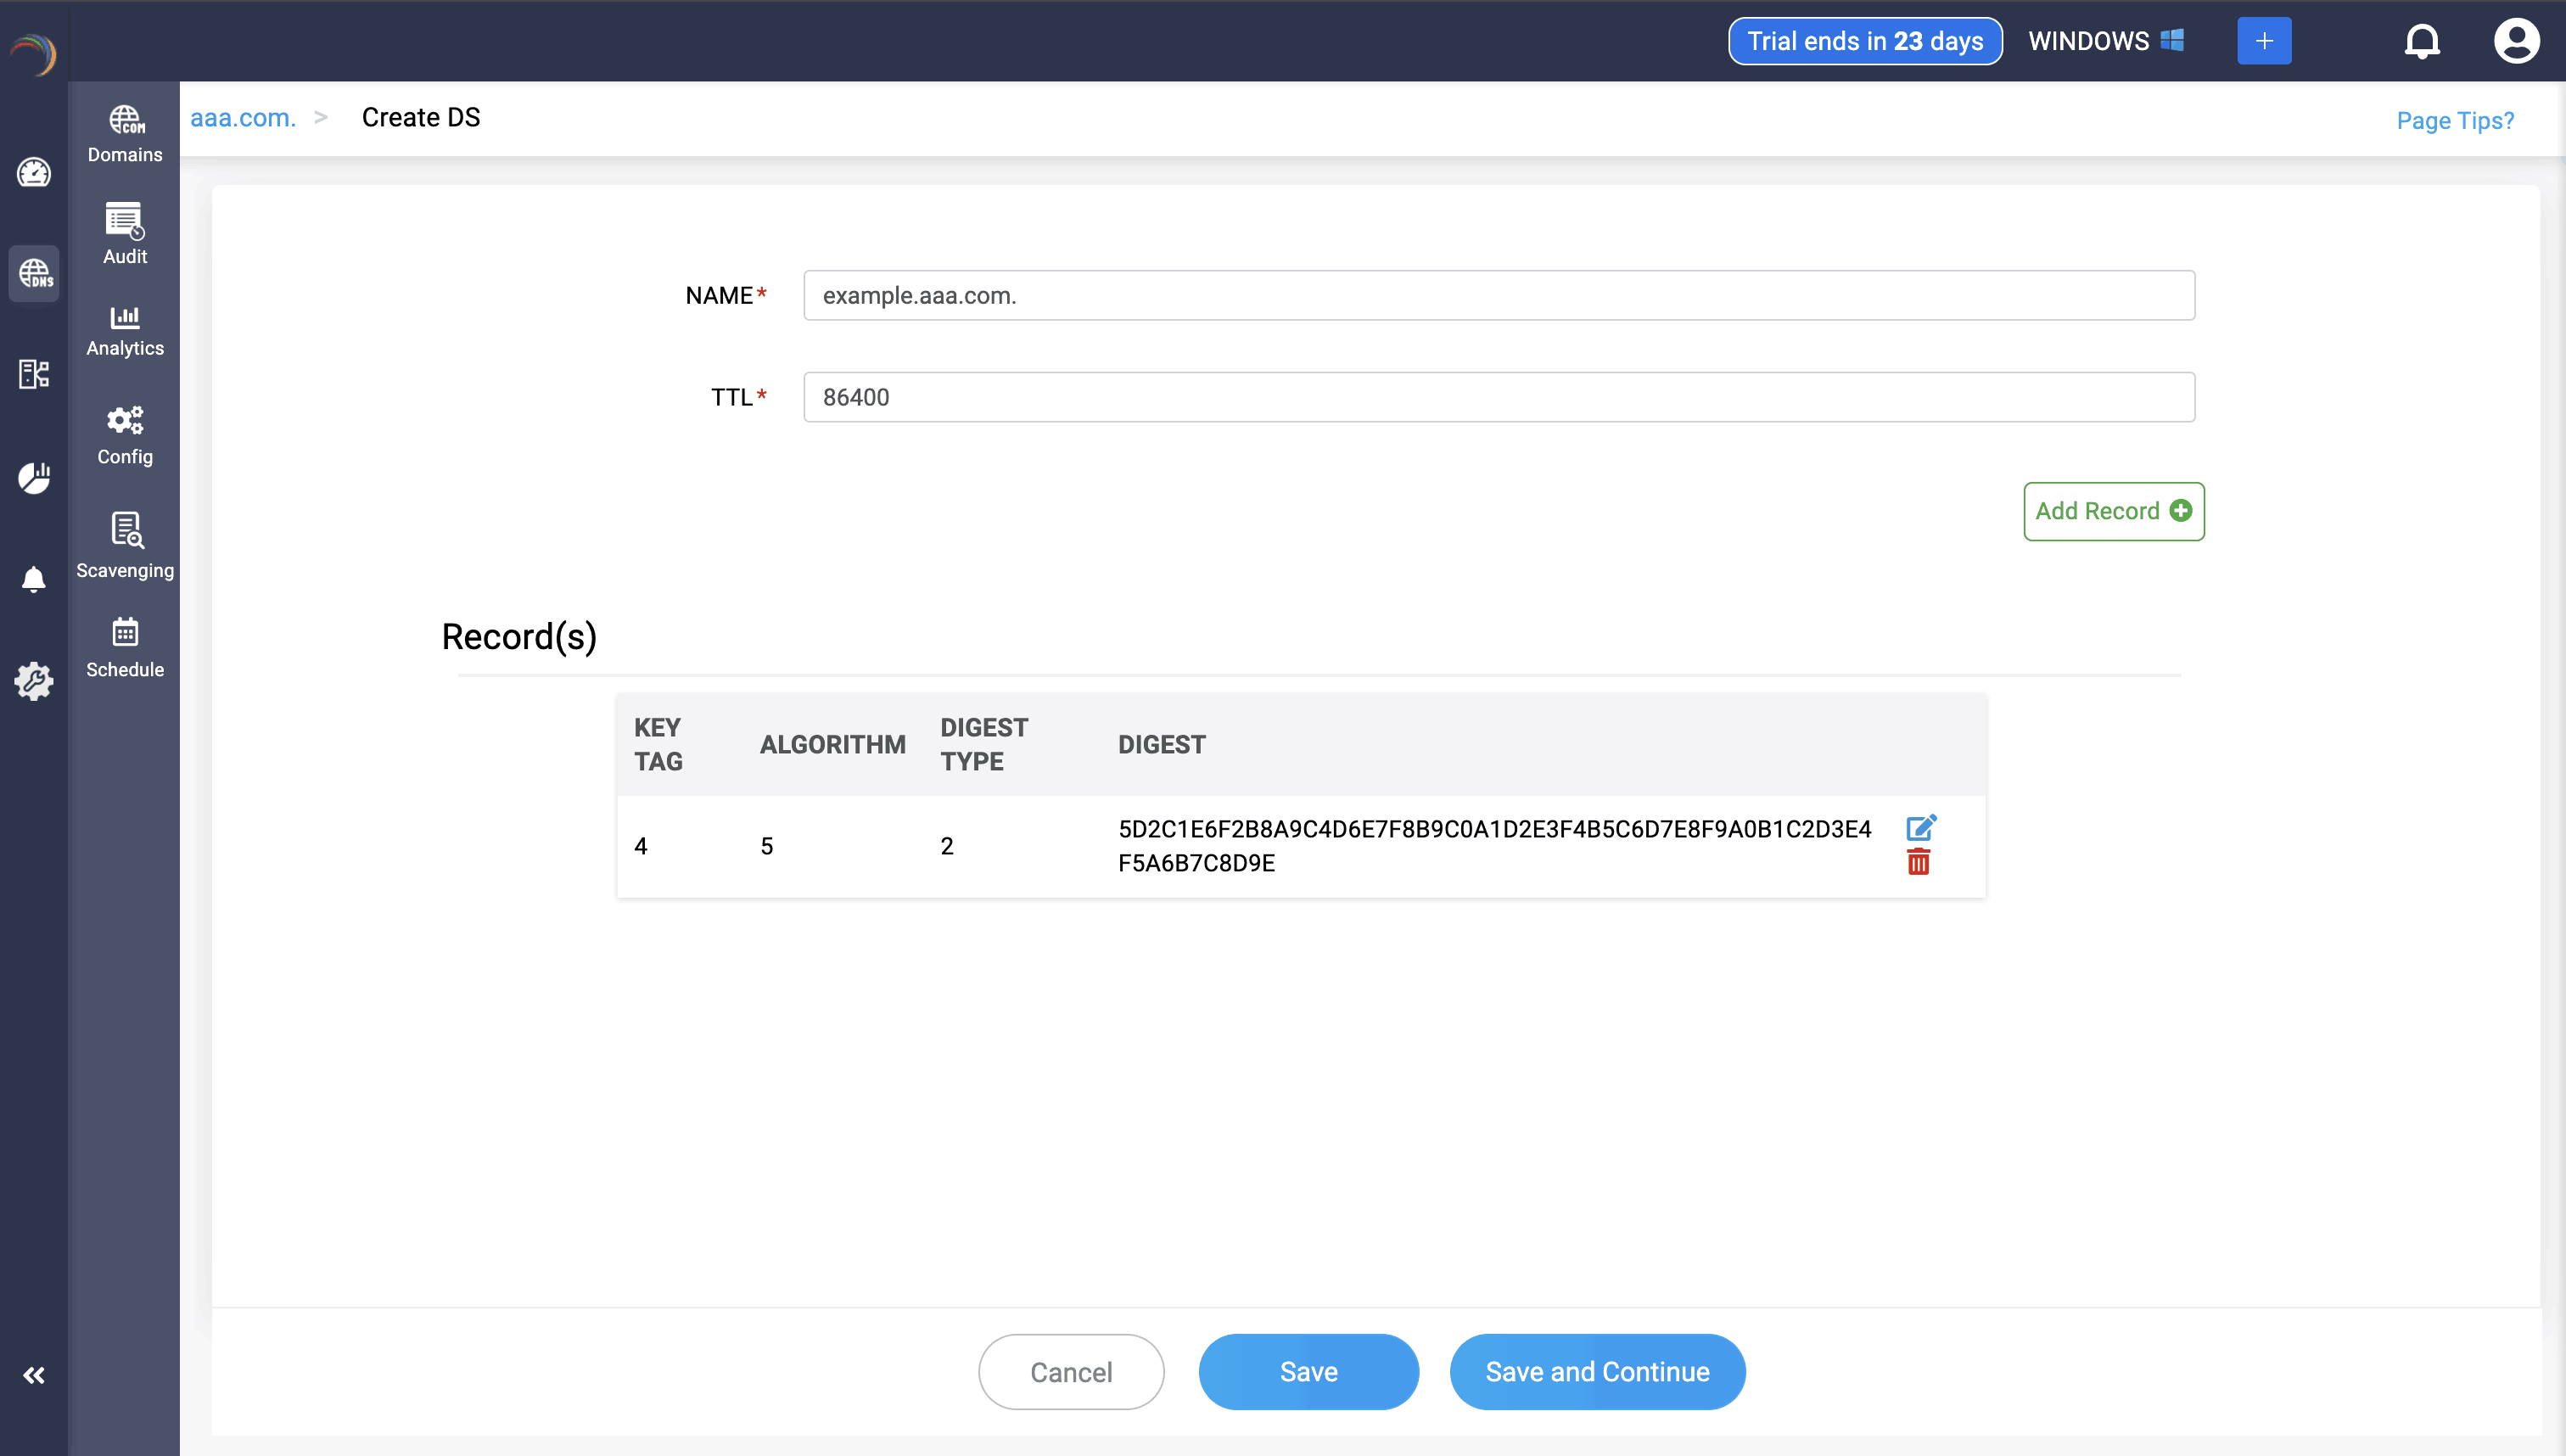This screenshot has height=1456, width=2566.
Task: Click the blue plus quick-add button
Action: (x=2263, y=41)
